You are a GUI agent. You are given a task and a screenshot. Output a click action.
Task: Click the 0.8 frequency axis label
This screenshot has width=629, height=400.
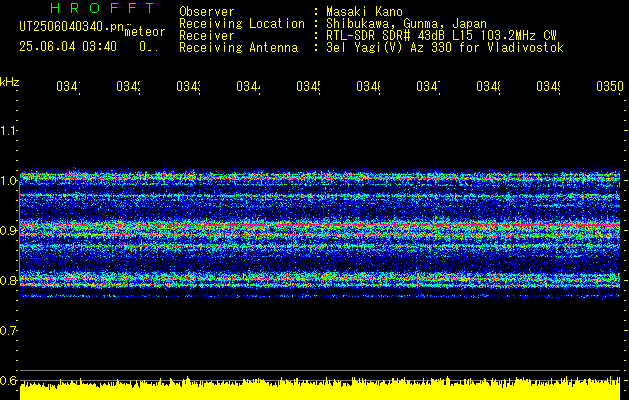pyautogui.click(x=8, y=280)
